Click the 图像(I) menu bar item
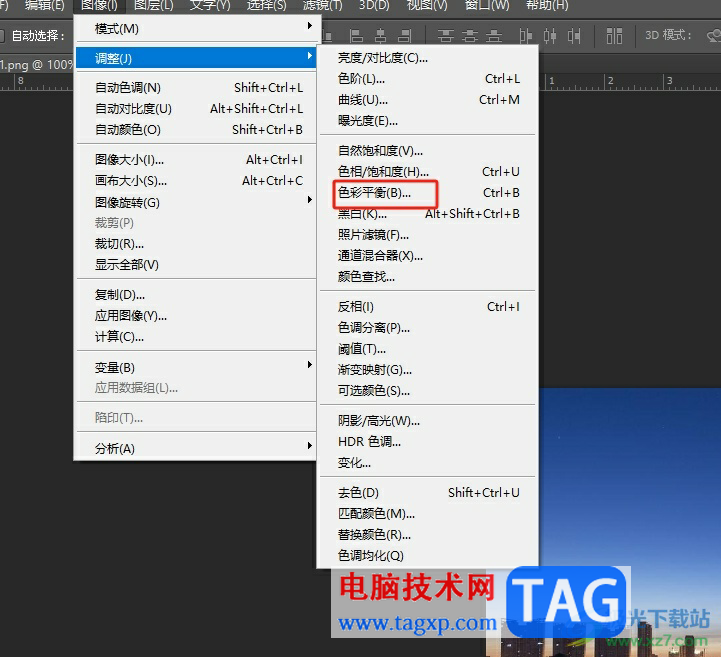The image size is (721, 657). coord(99,6)
